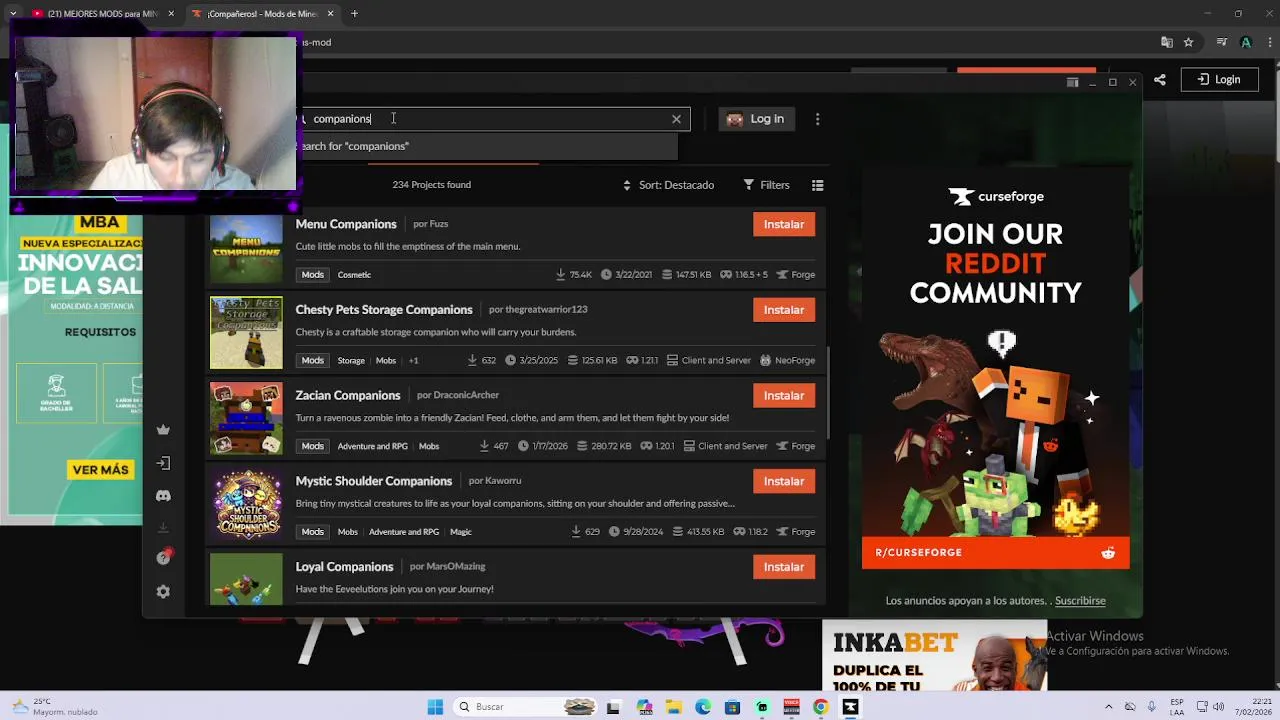Click the Windows taskbar Buscar search box
The width and height of the screenshot is (1280, 720).
point(525,707)
